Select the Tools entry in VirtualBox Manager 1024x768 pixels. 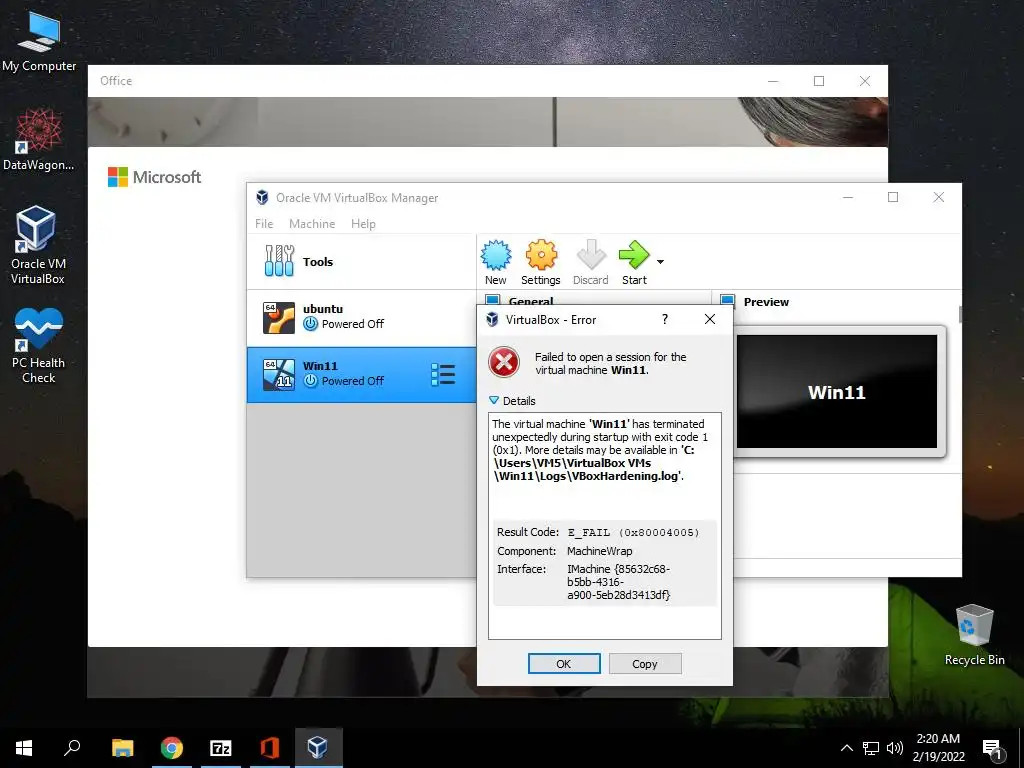tap(361, 262)
